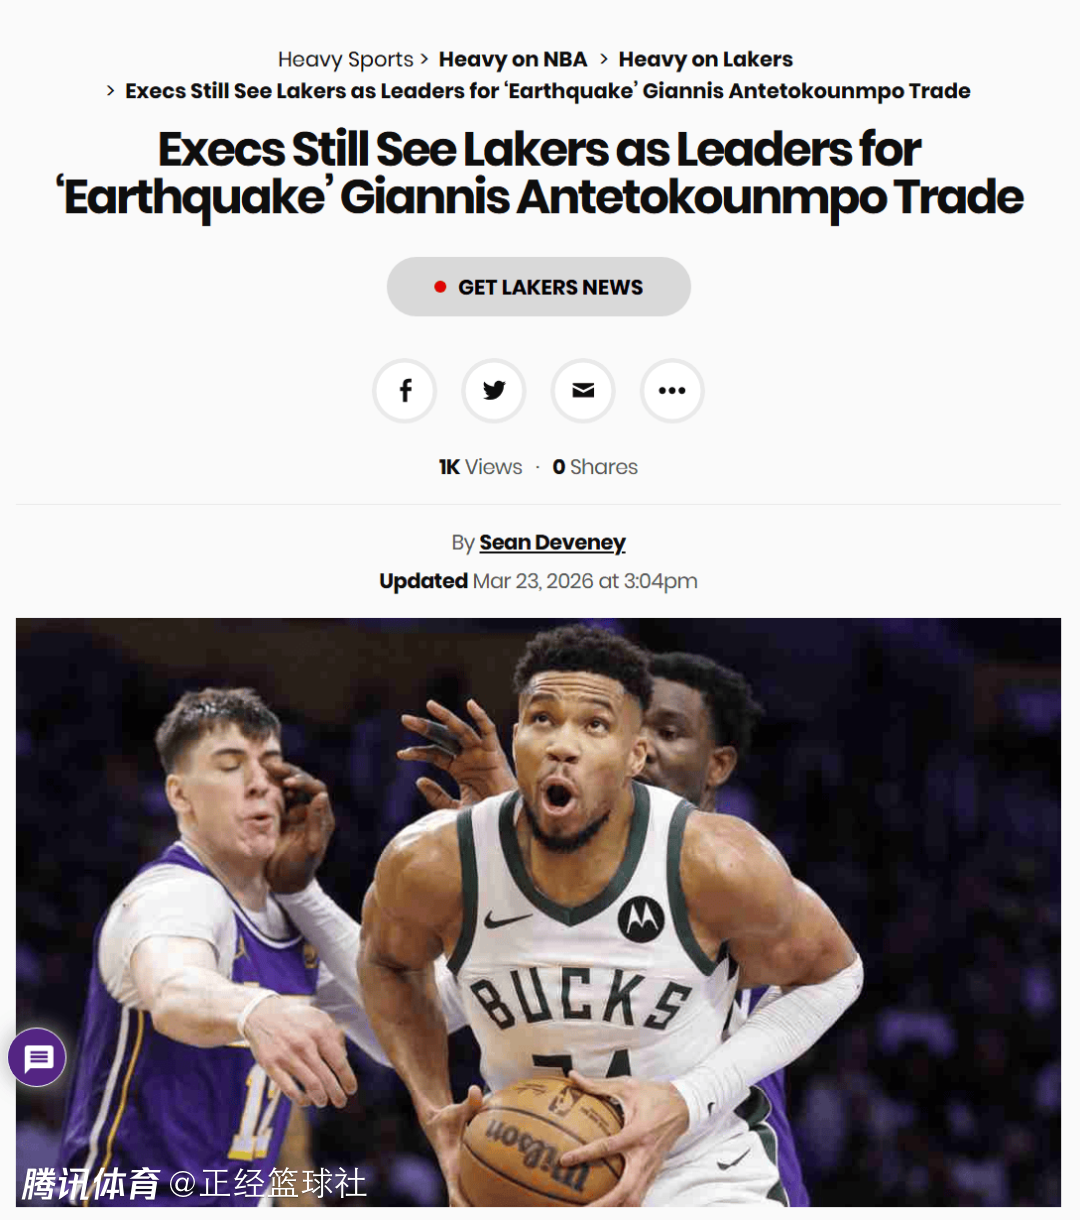This screenshot has height=1220, width=1080.
Task: Click the chevron between Heavy on NBA and Lakers
Action: (604, 60)
